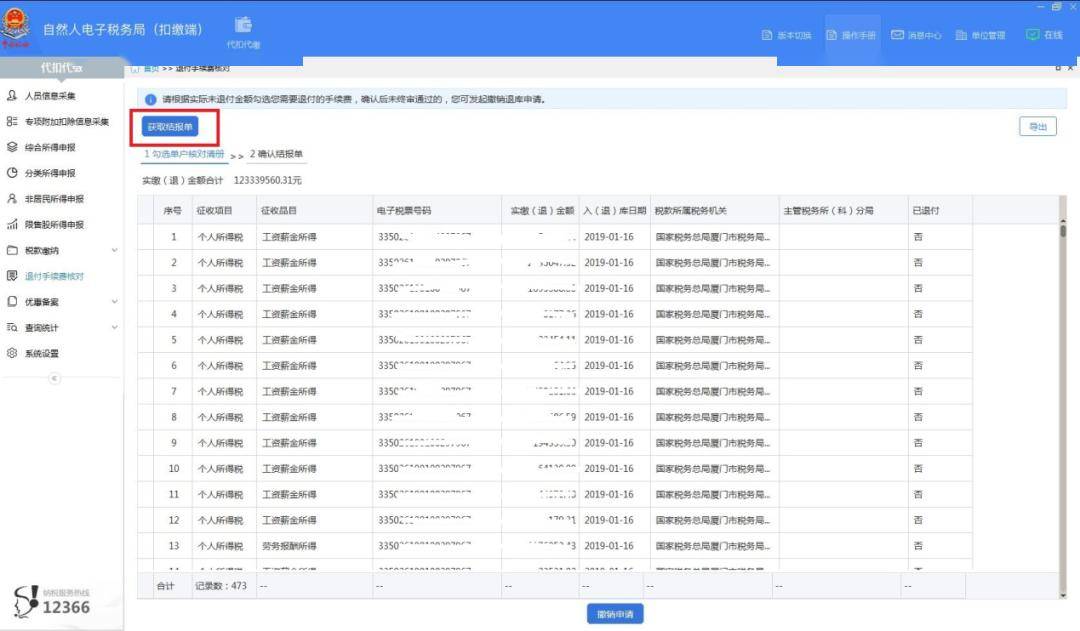
Task: Open 单位管理 in the top bar
Action: click(x=980, y=35)
